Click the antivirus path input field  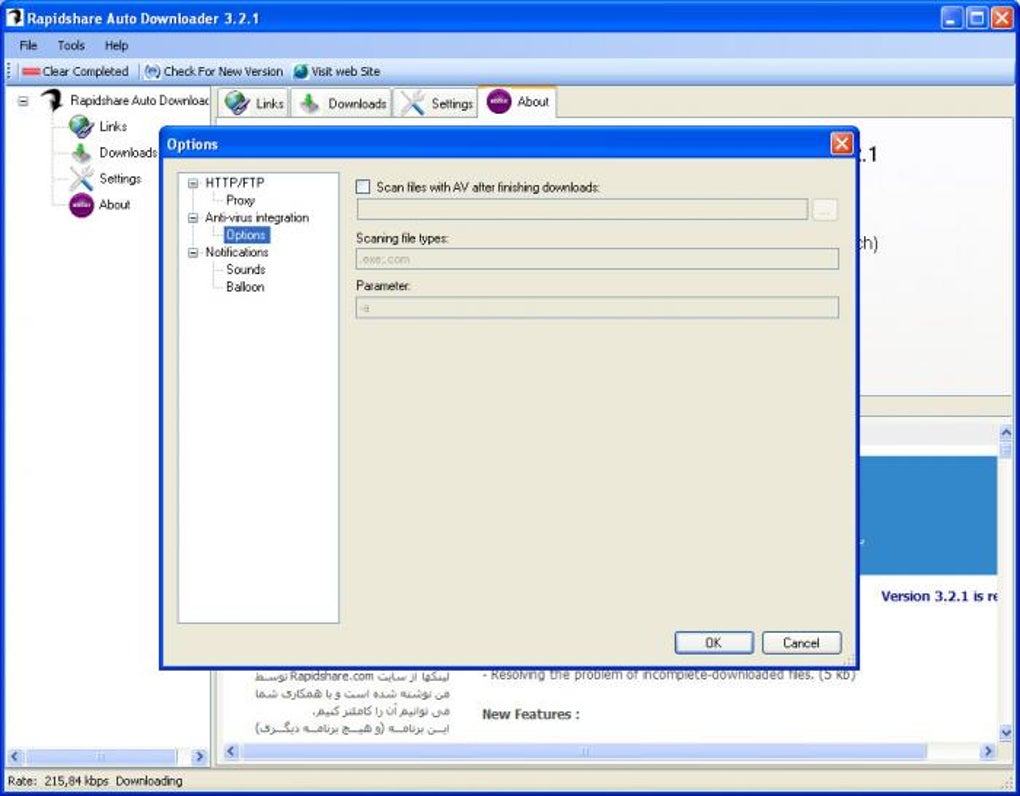pos(582,209)
